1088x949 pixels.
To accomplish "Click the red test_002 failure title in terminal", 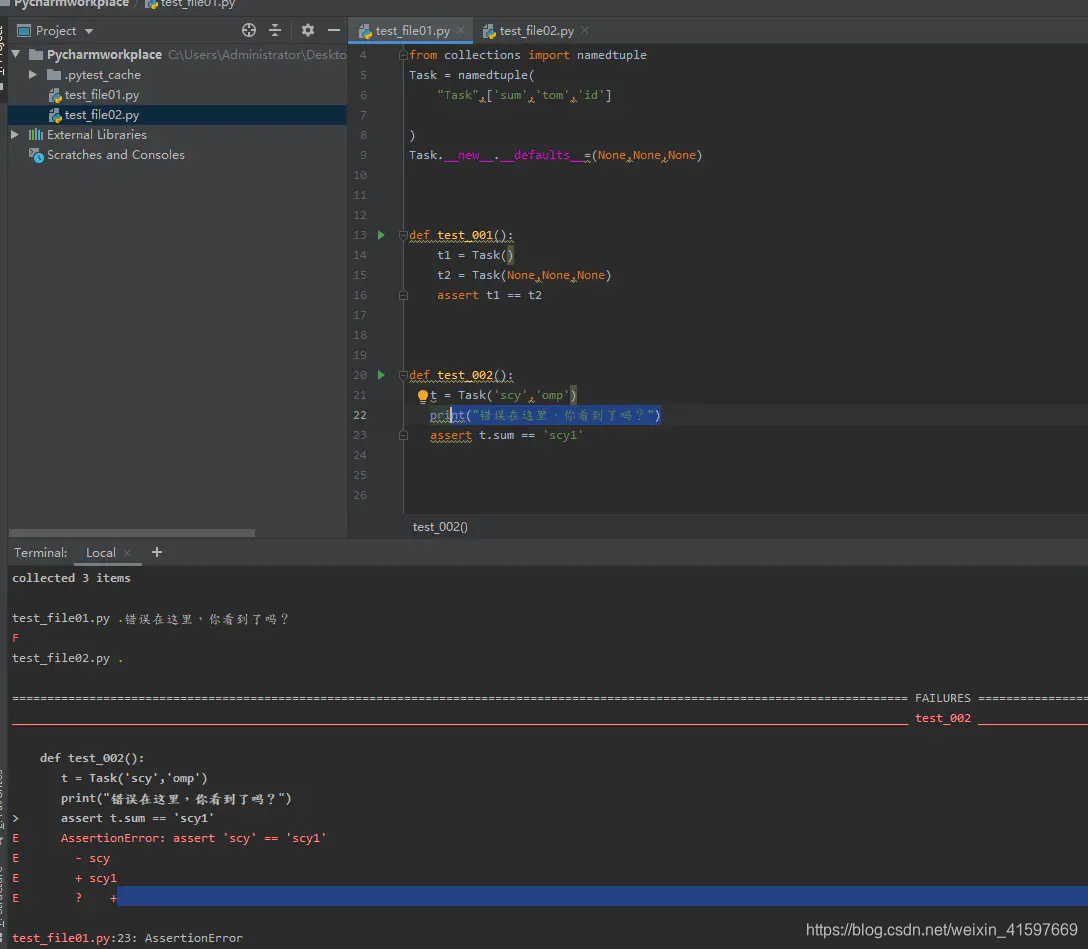I will click(942, 718).
